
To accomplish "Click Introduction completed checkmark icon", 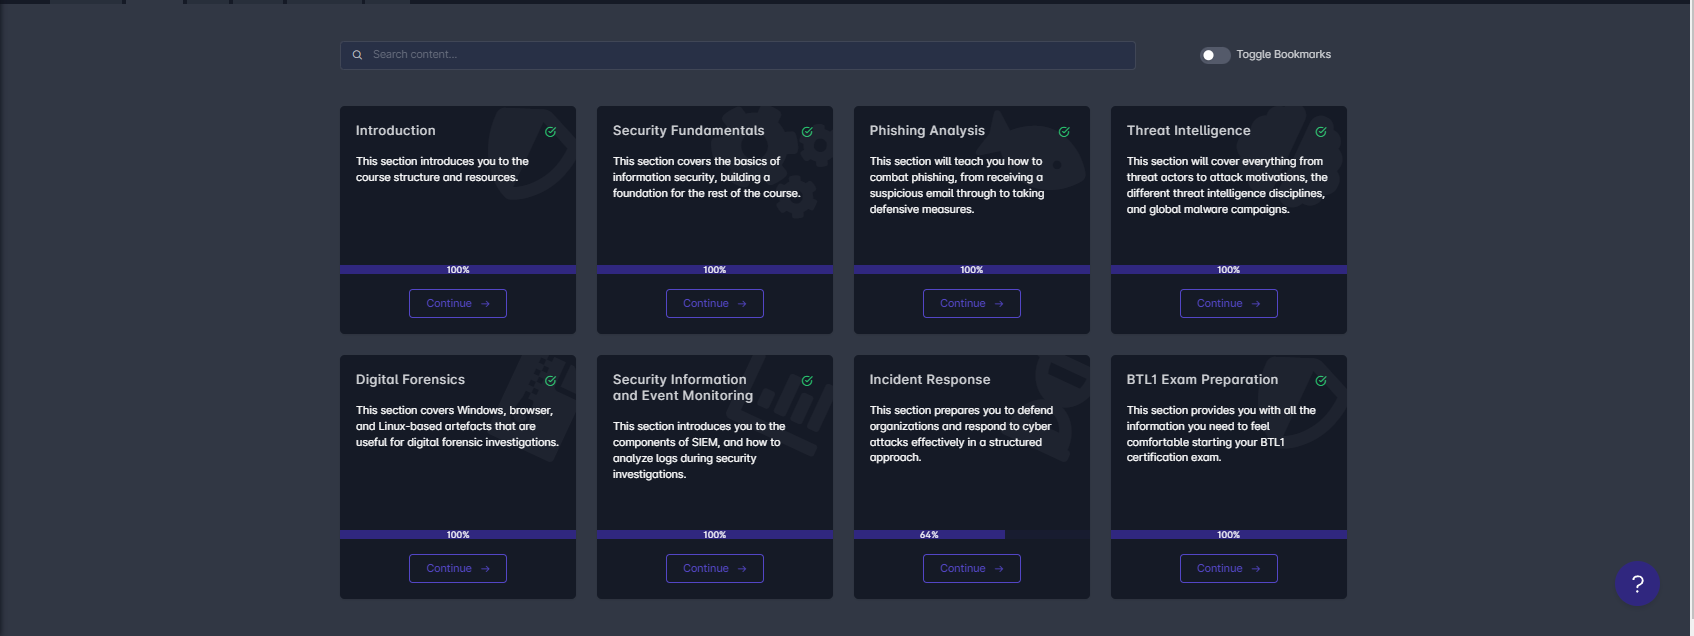I will tap(550, 132).
